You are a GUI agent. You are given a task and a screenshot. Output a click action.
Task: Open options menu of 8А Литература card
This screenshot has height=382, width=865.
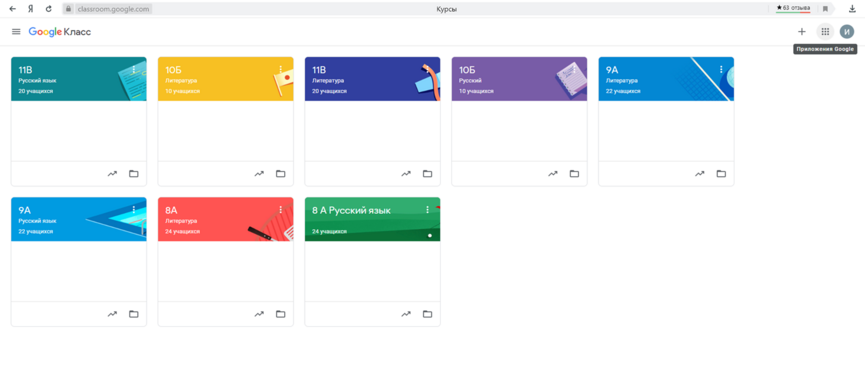click(x=280, y=210)
